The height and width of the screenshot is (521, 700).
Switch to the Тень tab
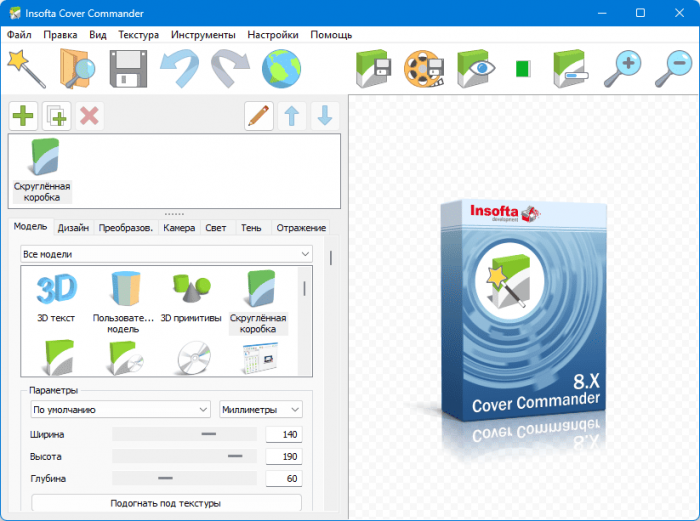click(x=251, y=228)
